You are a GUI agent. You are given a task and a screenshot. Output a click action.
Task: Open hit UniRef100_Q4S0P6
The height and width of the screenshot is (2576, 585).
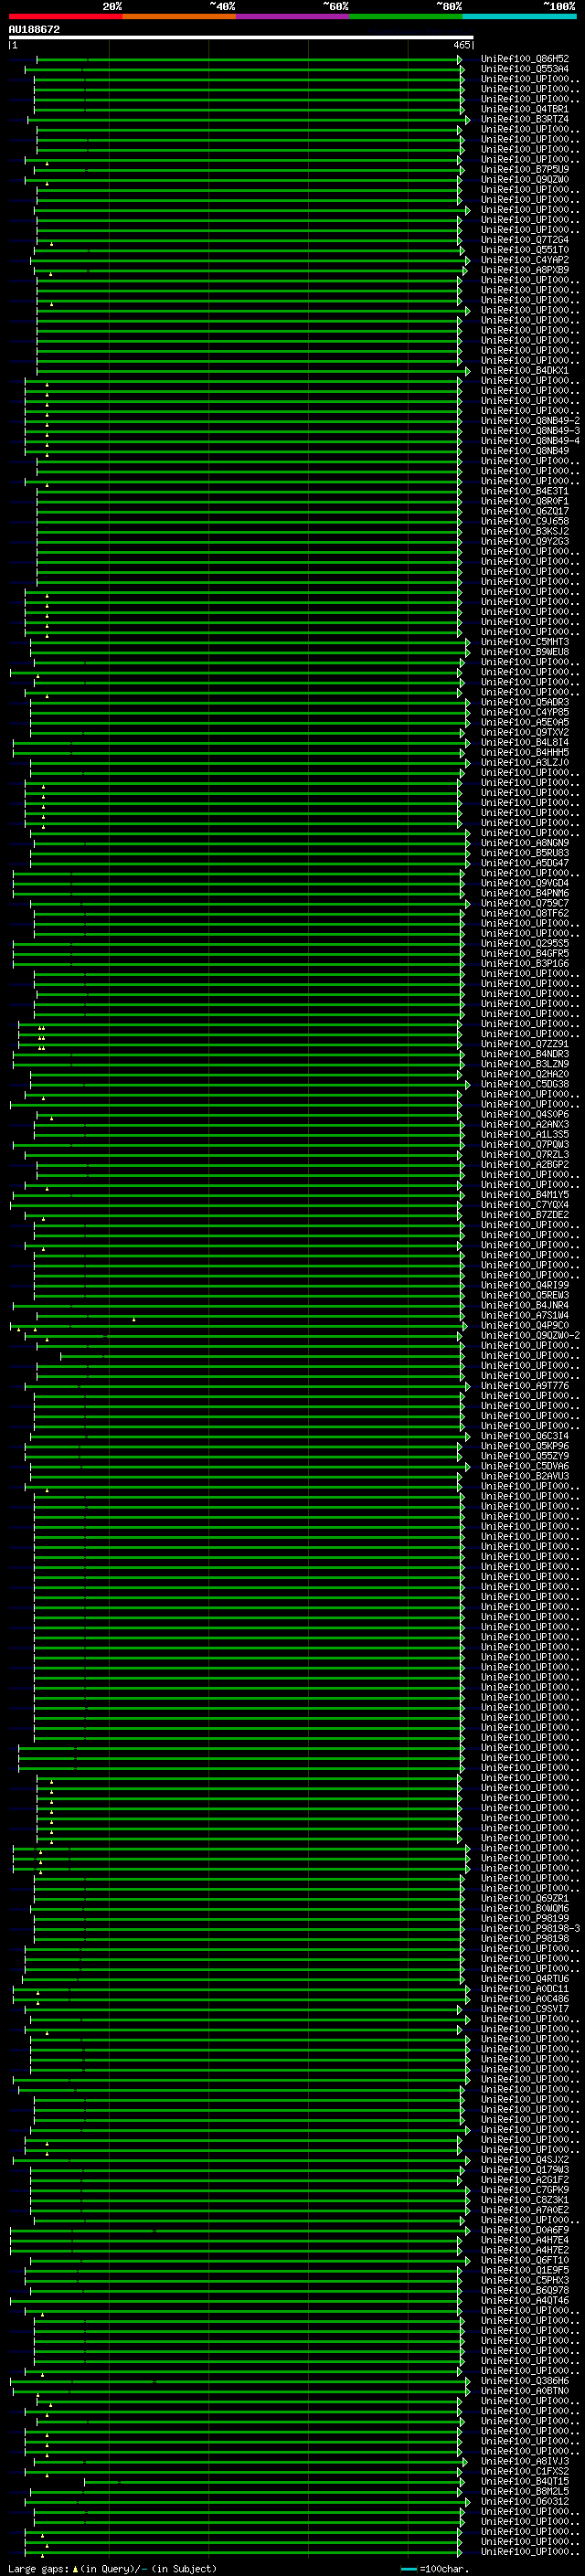point(525,1115)
